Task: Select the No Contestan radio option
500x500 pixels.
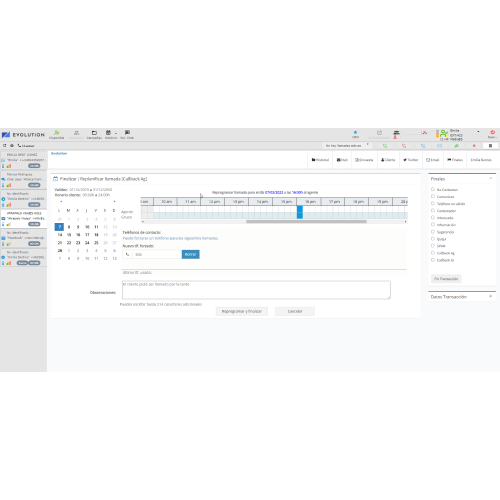Action: [433, 189]
